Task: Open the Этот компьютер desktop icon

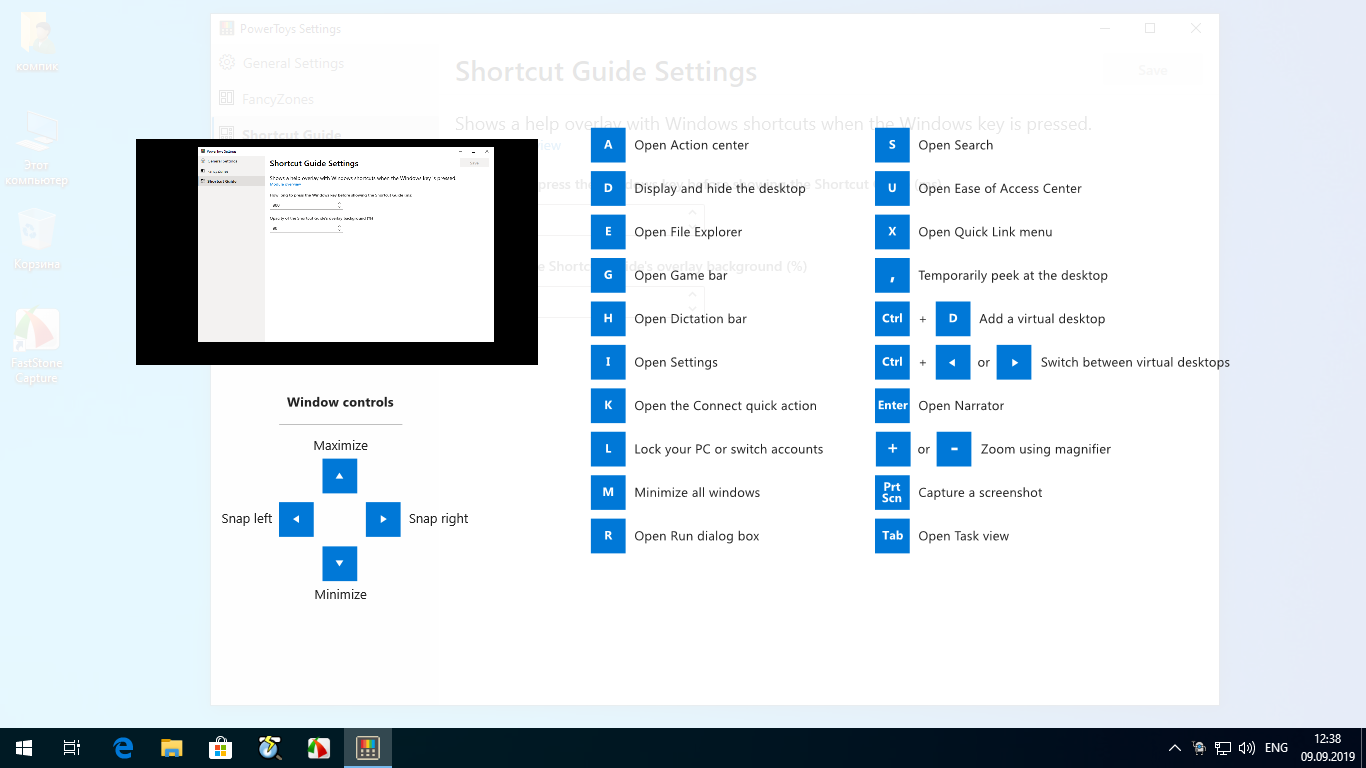Action: (37, 148)
